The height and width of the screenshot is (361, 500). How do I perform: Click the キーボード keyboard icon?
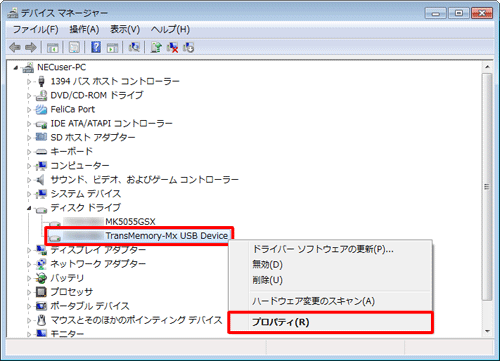(41, 152)
